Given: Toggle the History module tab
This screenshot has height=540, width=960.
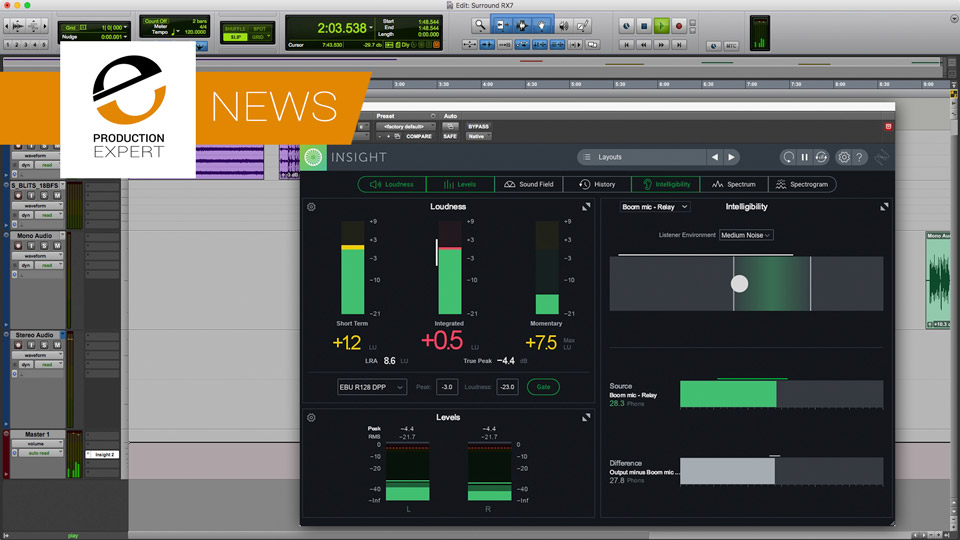Looking at the screenshot, I should pyautogui.click(x=597, y=184).
